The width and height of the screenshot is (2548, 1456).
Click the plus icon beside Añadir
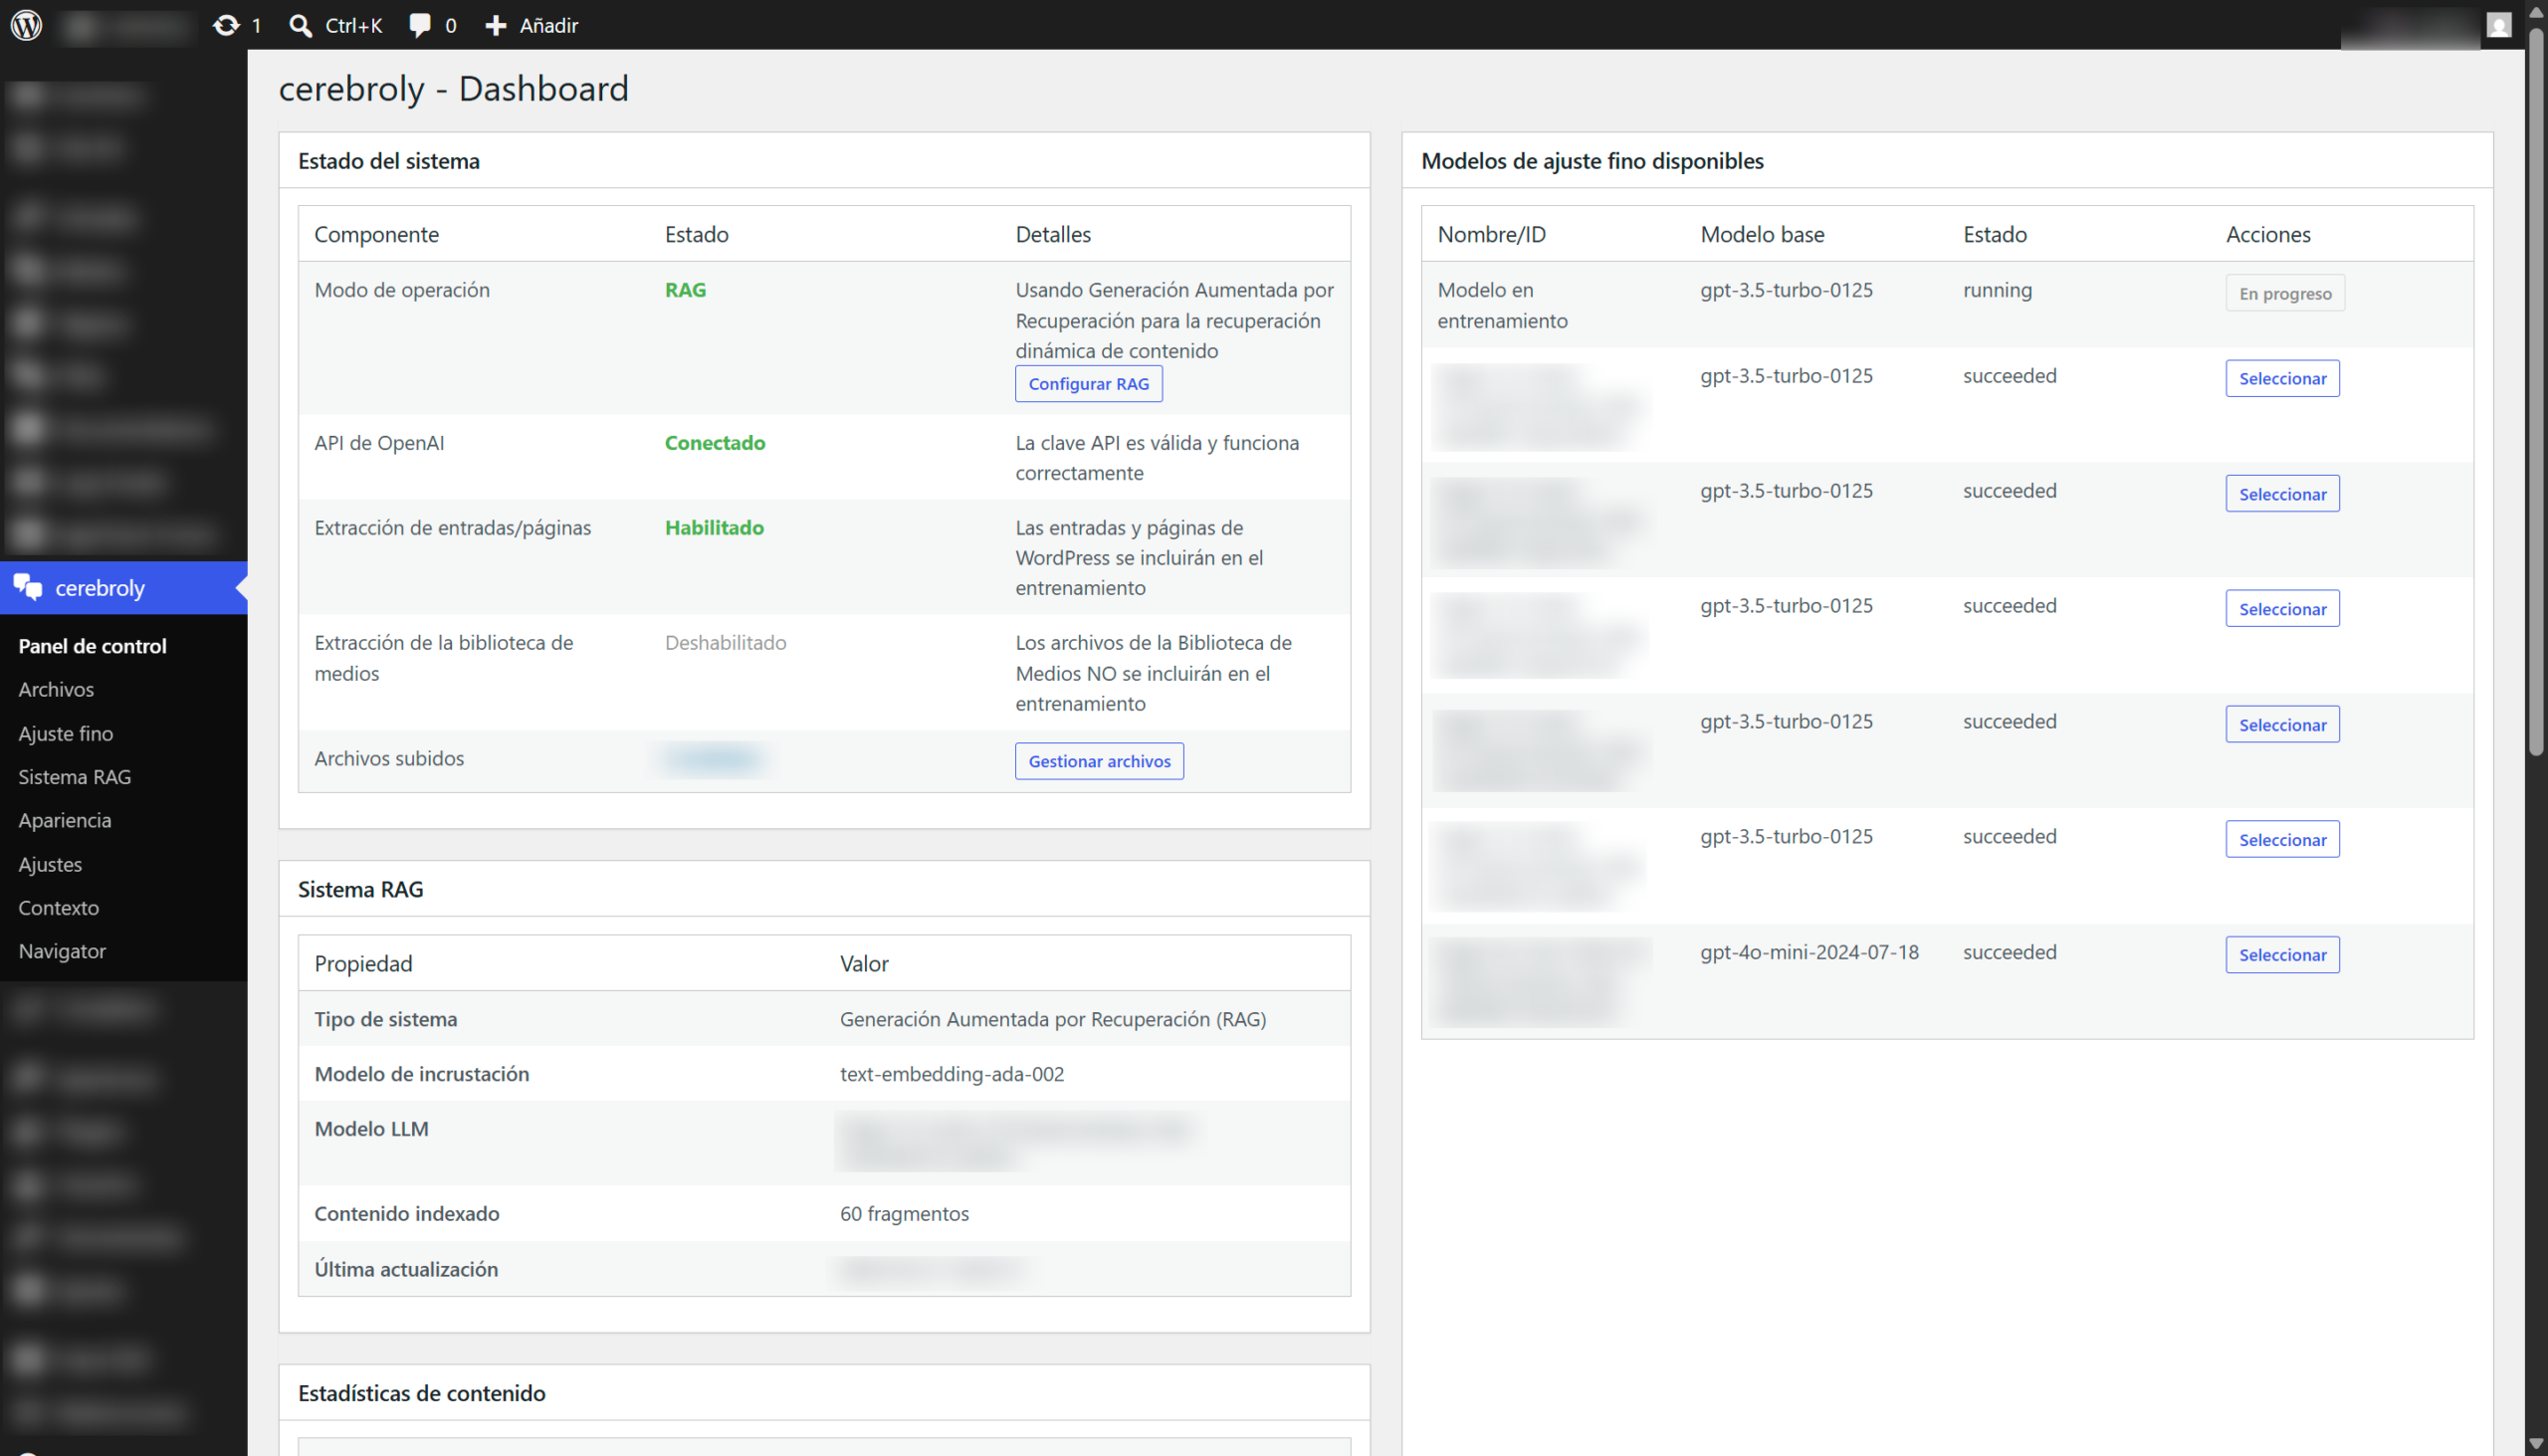click(496, 25)
